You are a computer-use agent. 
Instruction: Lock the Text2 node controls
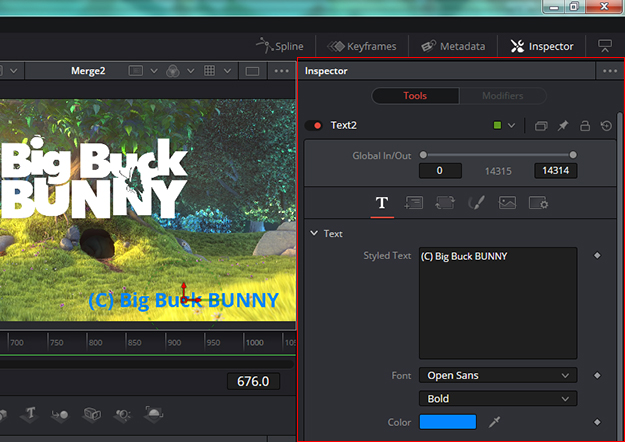tap(585, 126)
